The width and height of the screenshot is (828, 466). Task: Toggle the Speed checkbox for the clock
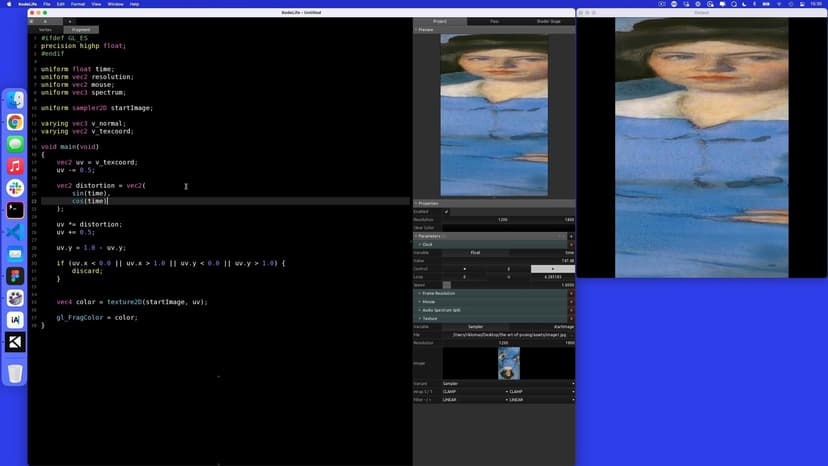tap(447, 285)
